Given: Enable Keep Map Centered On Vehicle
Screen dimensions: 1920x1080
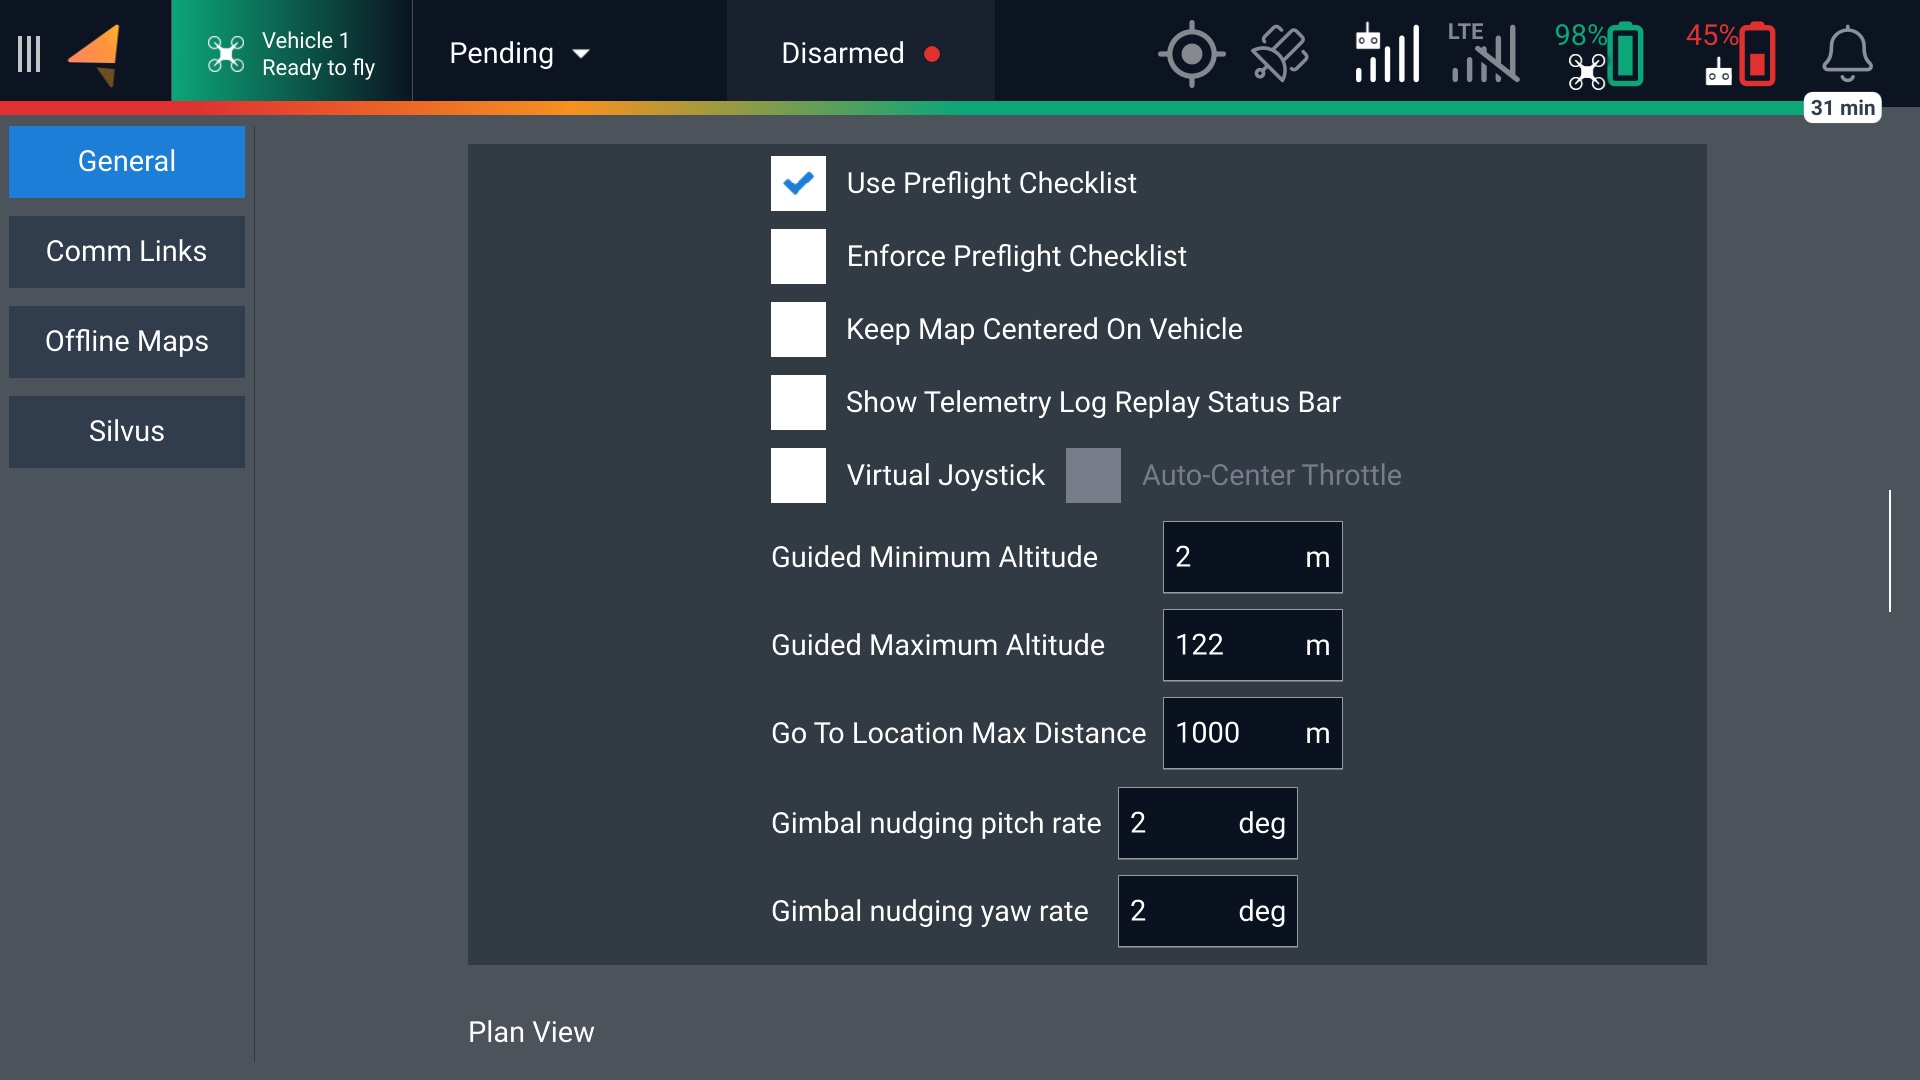Looking at the screenshot, I should click(798, 330).
